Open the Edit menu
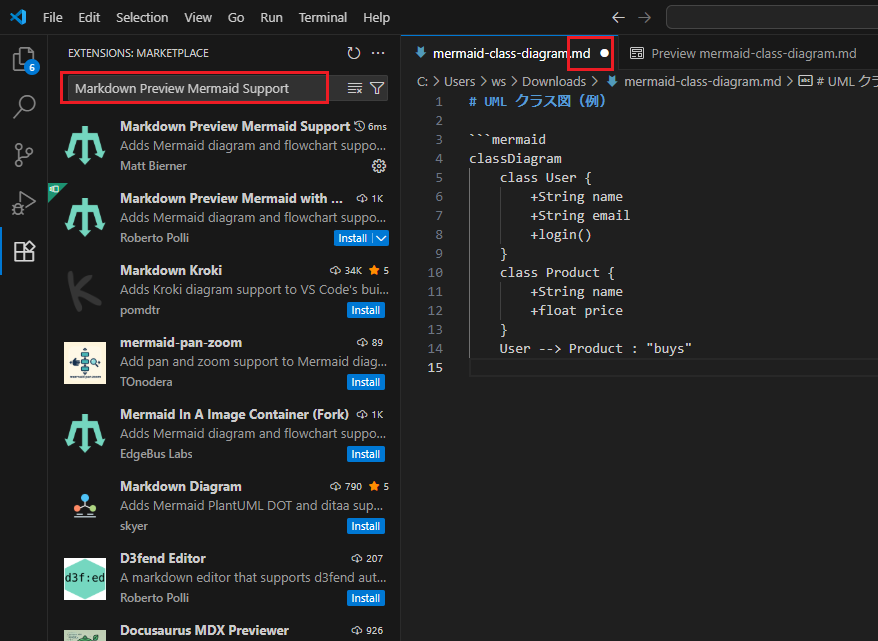 tap(89, 17)
